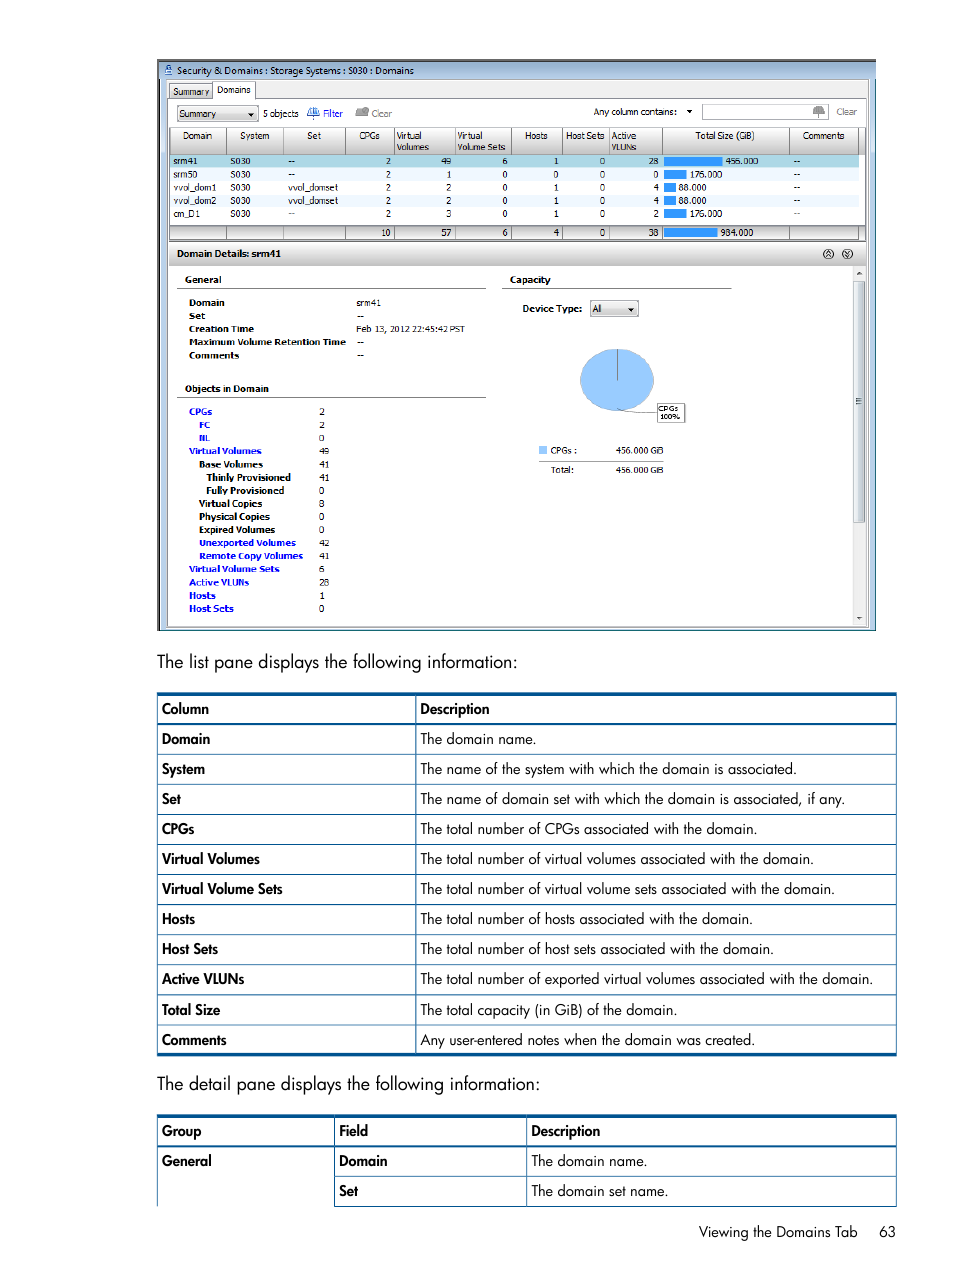
Task: Expand the Domain Details pane with down-arrow icon
Action: [847, 254]
